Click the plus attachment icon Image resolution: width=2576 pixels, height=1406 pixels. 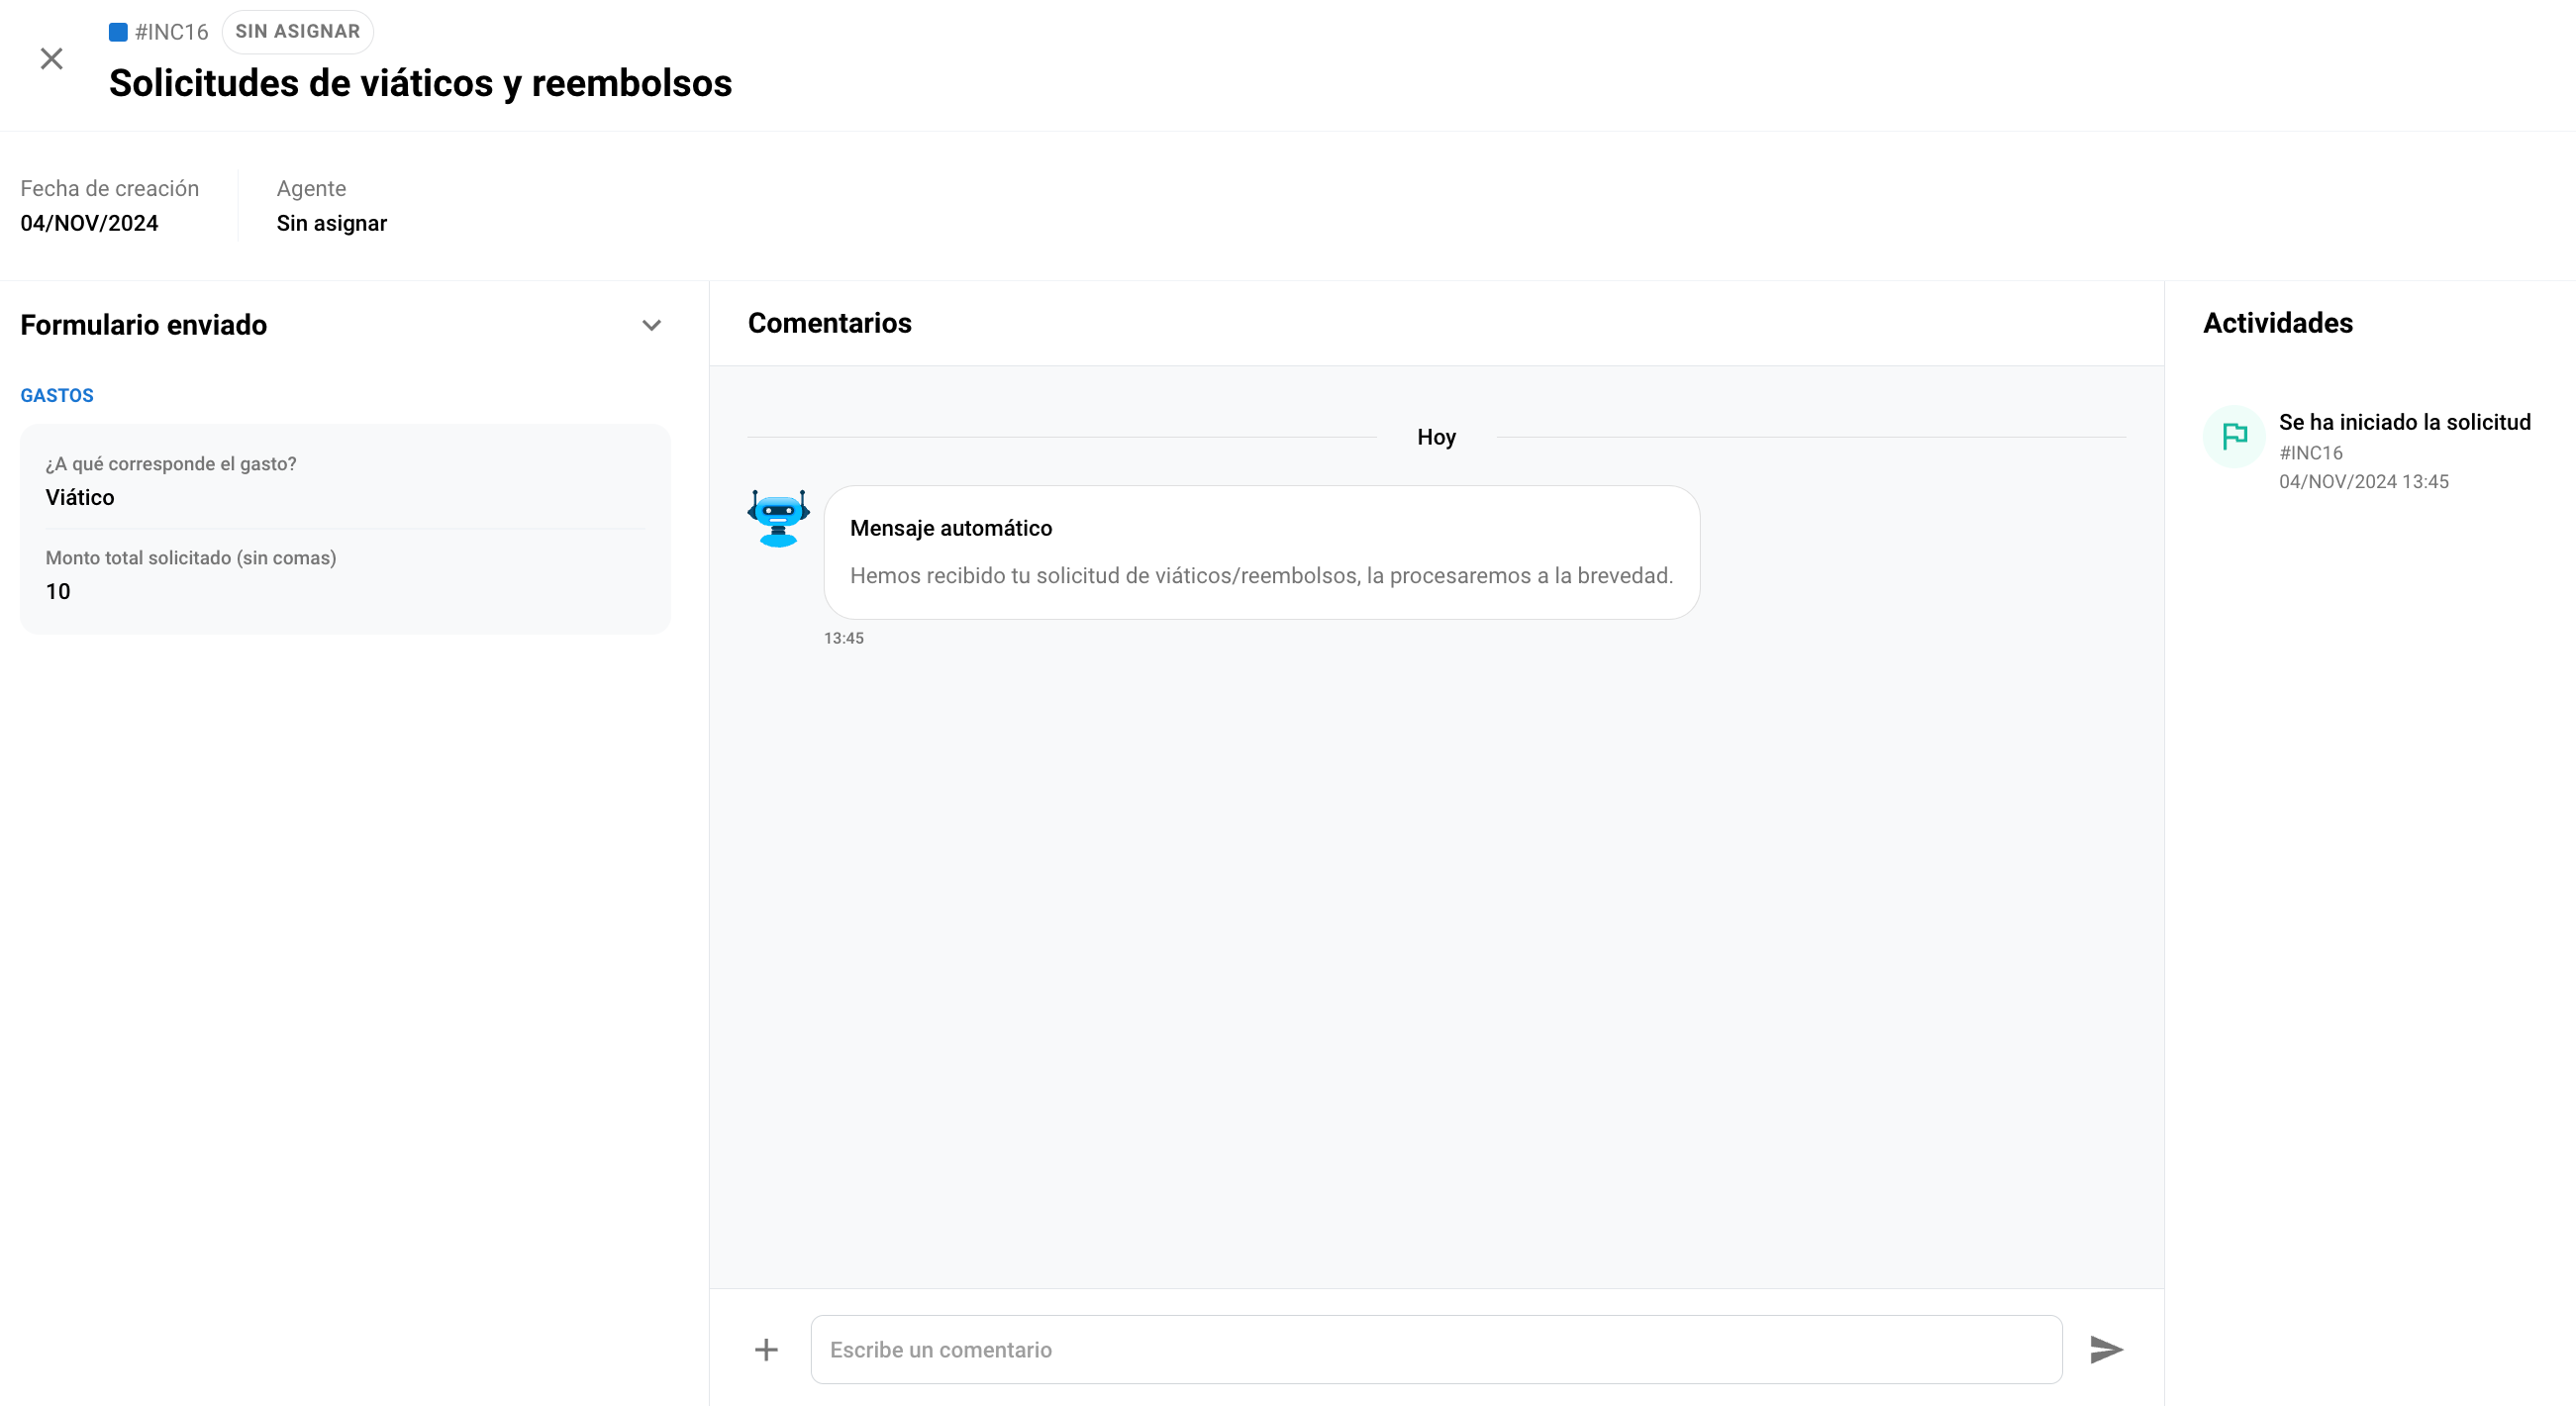point(766,1350)
